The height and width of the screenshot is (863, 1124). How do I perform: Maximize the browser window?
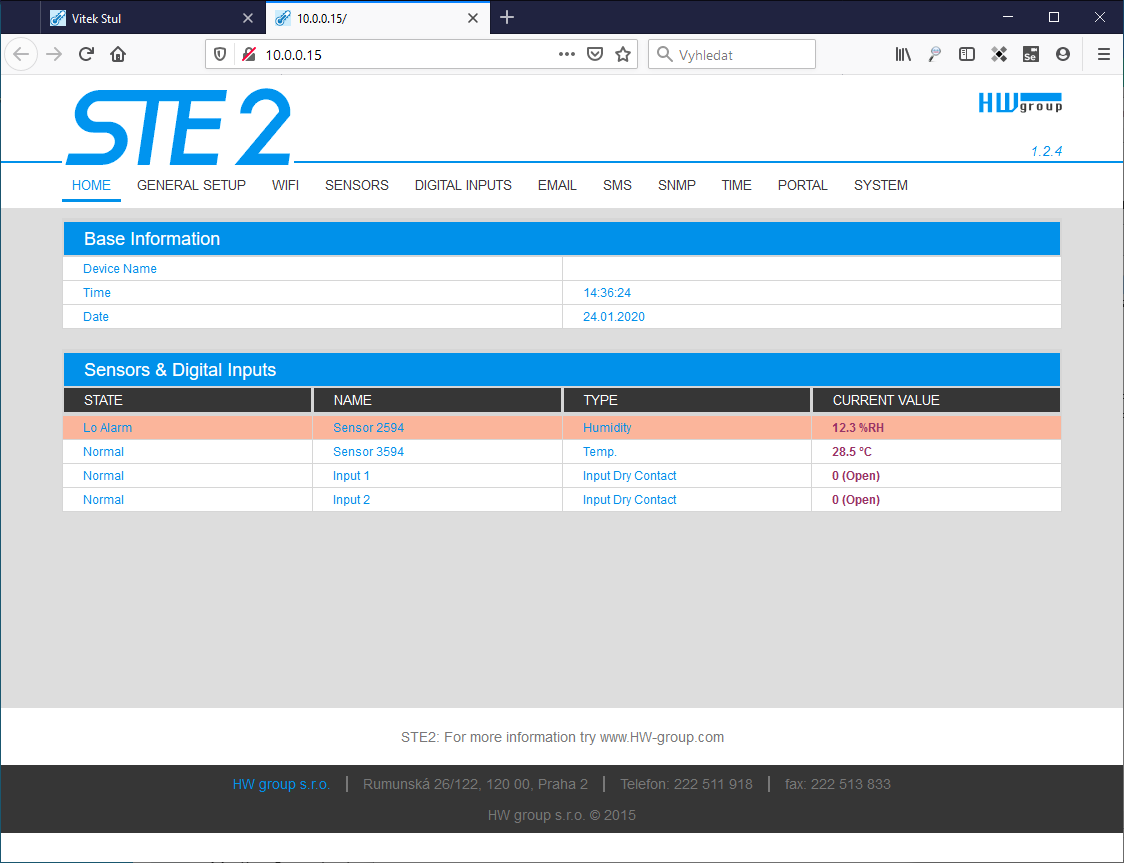pyautogui.click(x=1054, y=17)
